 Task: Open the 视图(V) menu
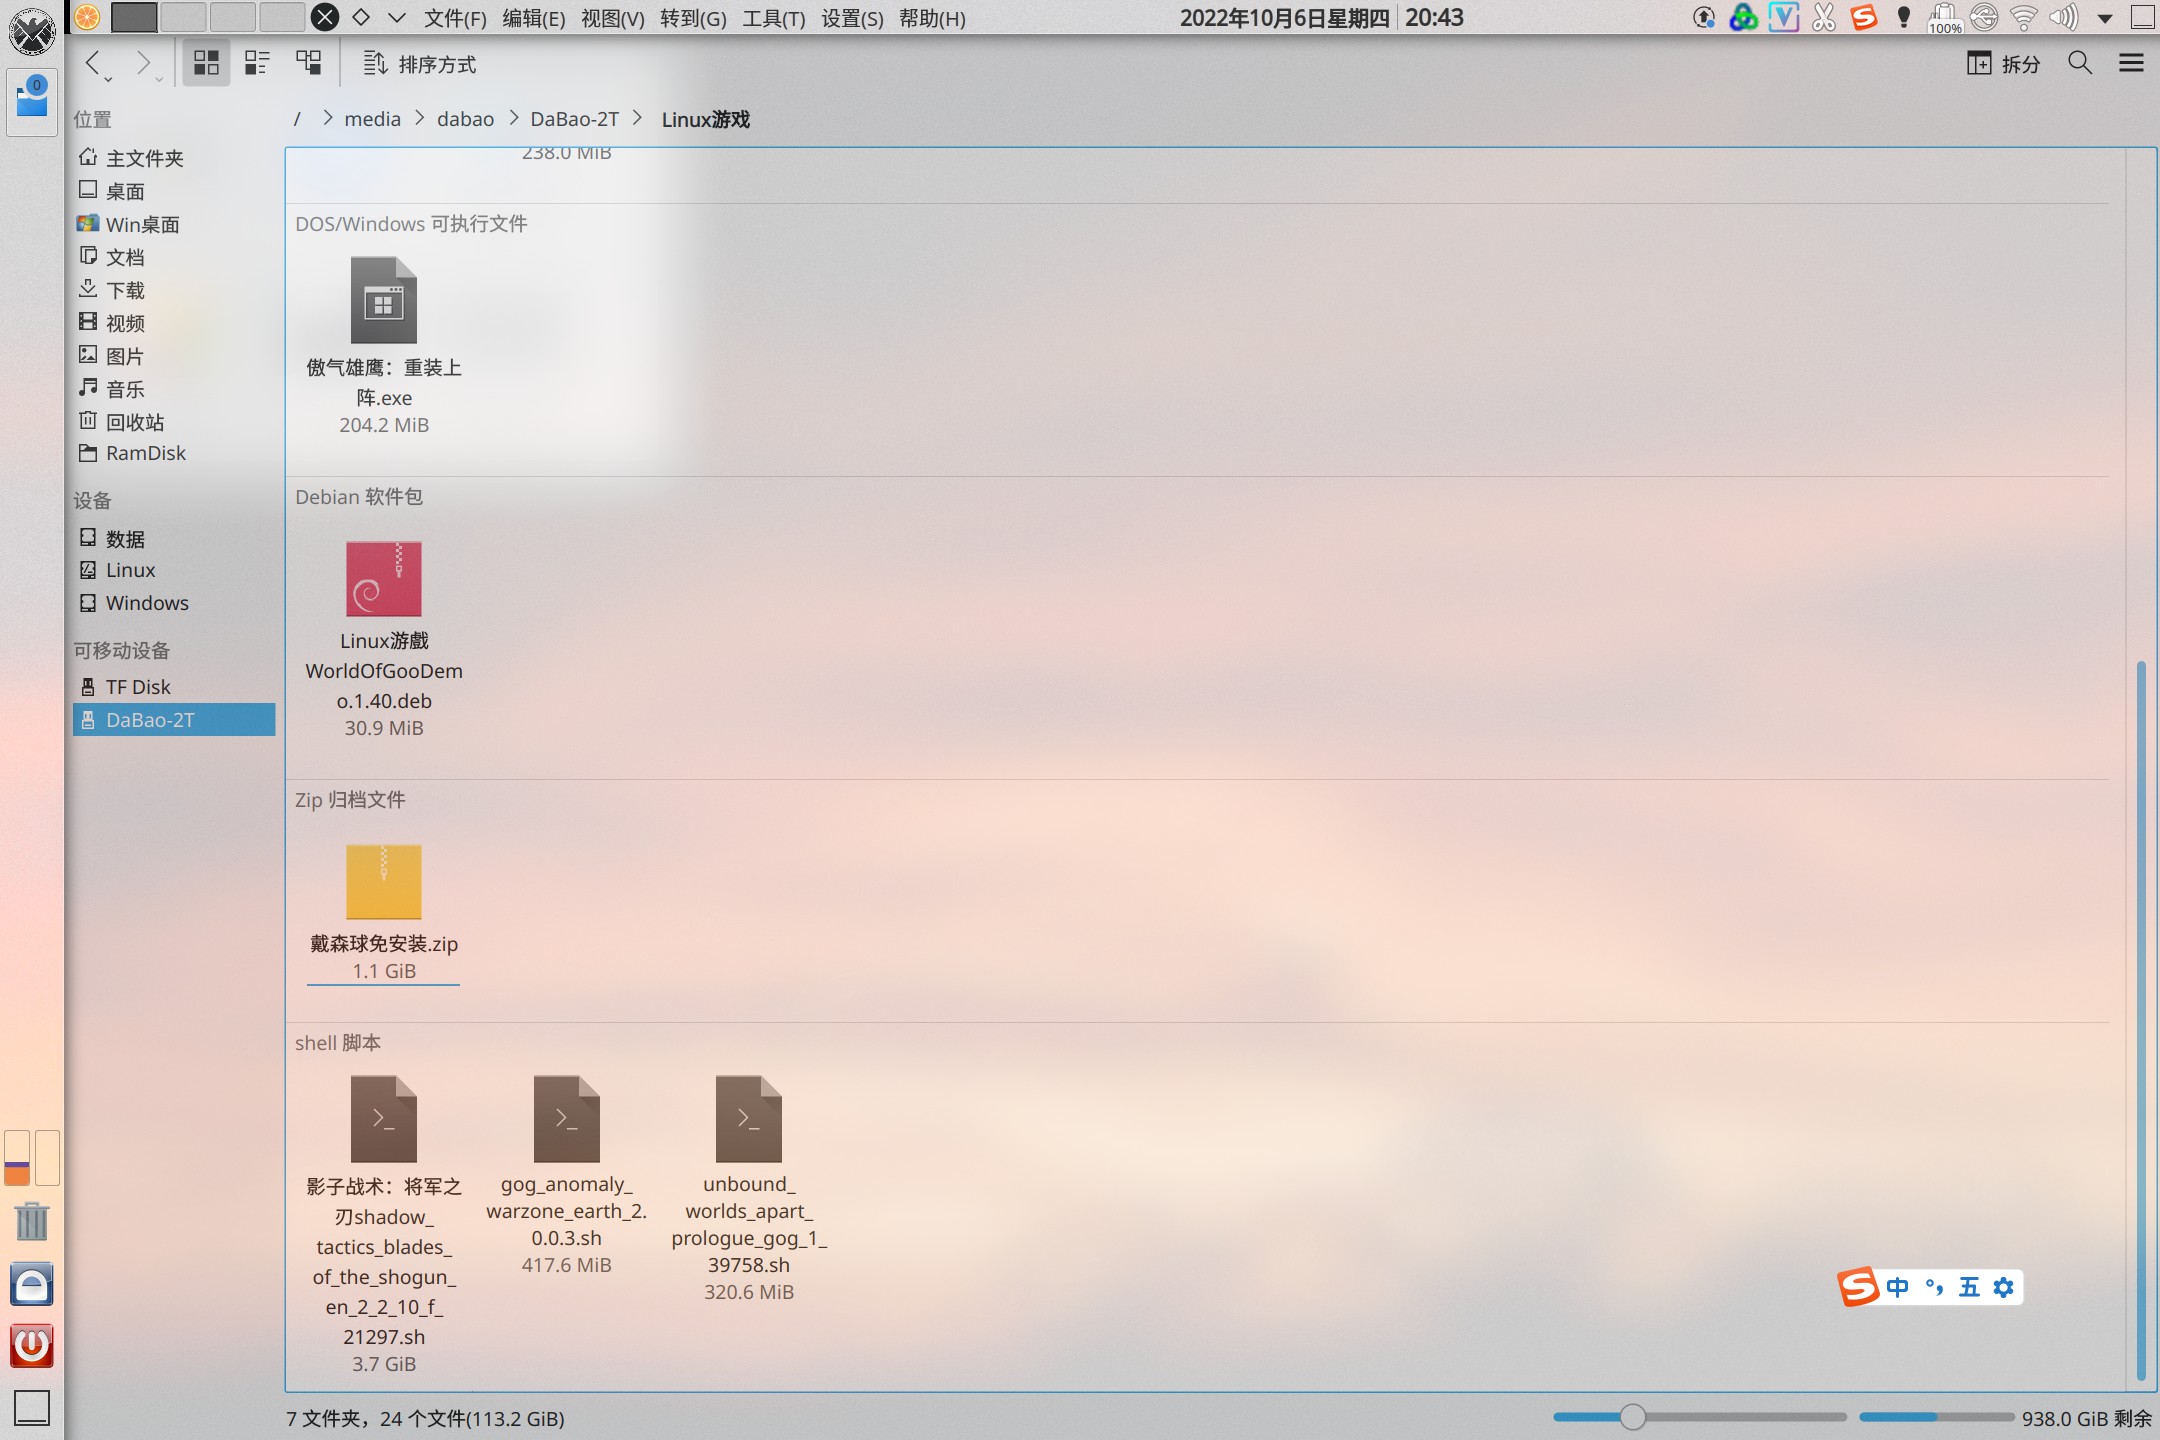613,18
